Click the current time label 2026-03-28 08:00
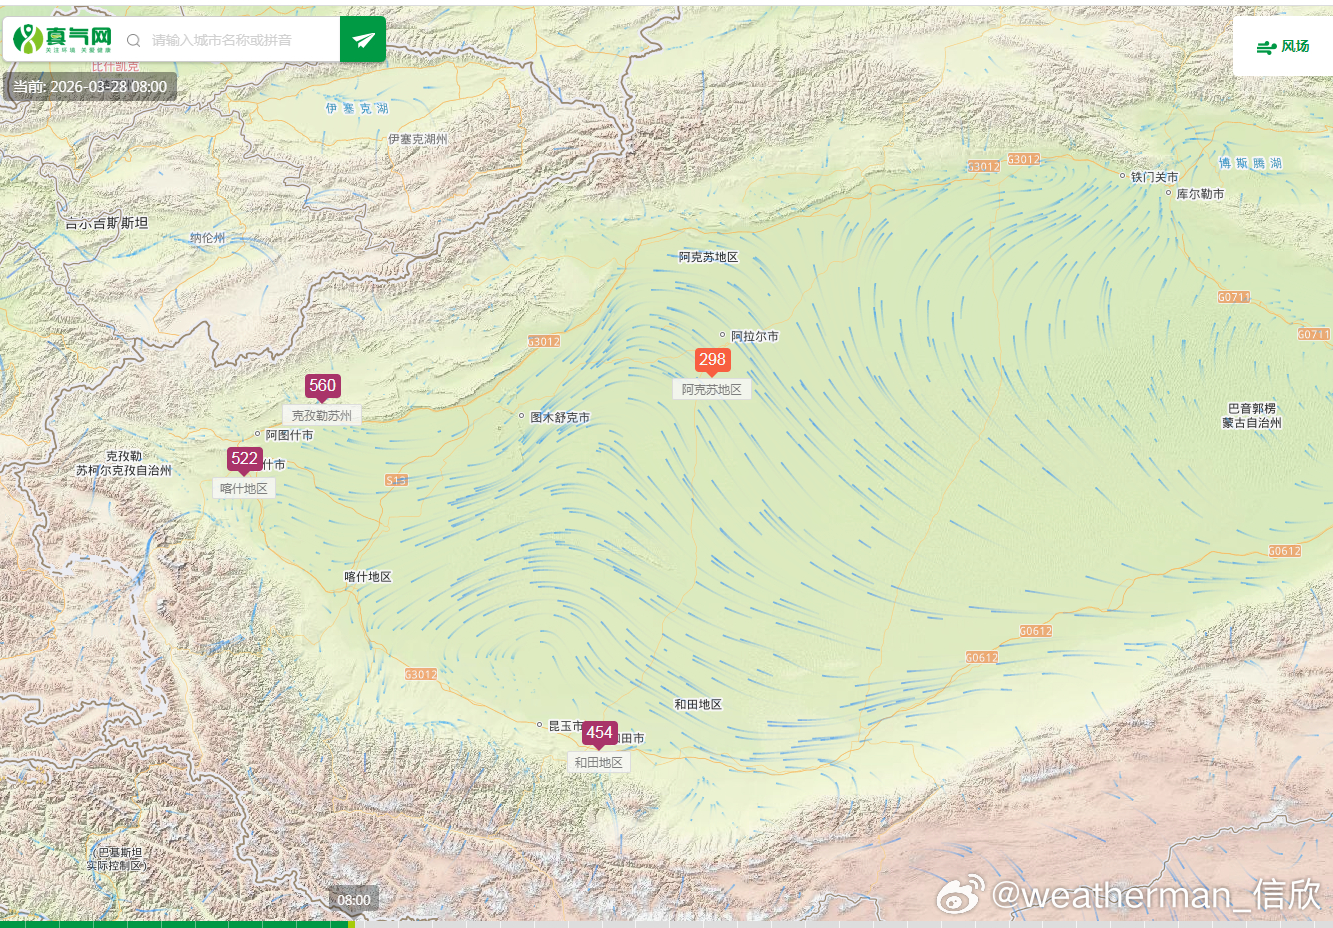This screenshot has width=1333, height=928. 90,86
